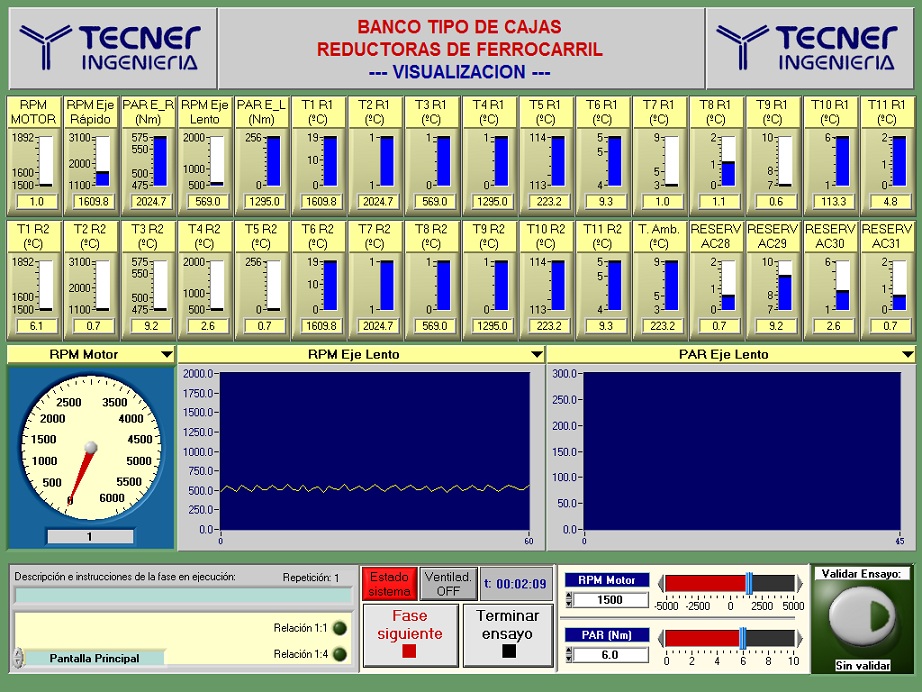Click the Tecner Ingenieria logo at top left

tap(110, 48)
